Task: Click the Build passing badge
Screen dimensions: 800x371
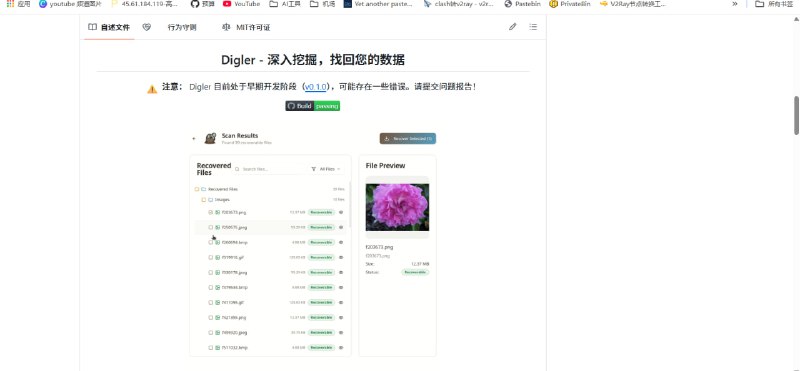Action: [312, 106]
